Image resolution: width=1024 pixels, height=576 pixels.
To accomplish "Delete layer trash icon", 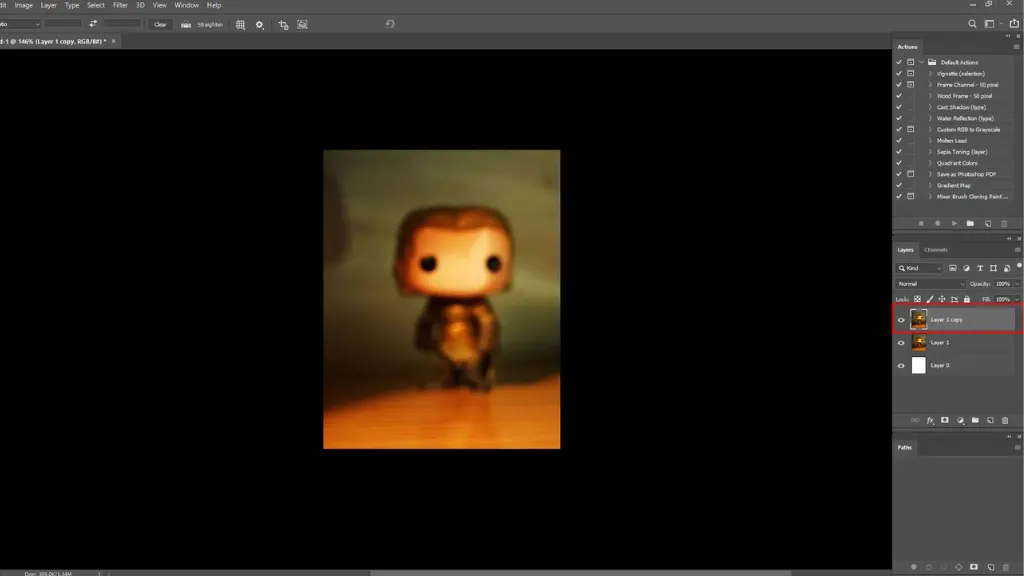I will point(1005,421).
